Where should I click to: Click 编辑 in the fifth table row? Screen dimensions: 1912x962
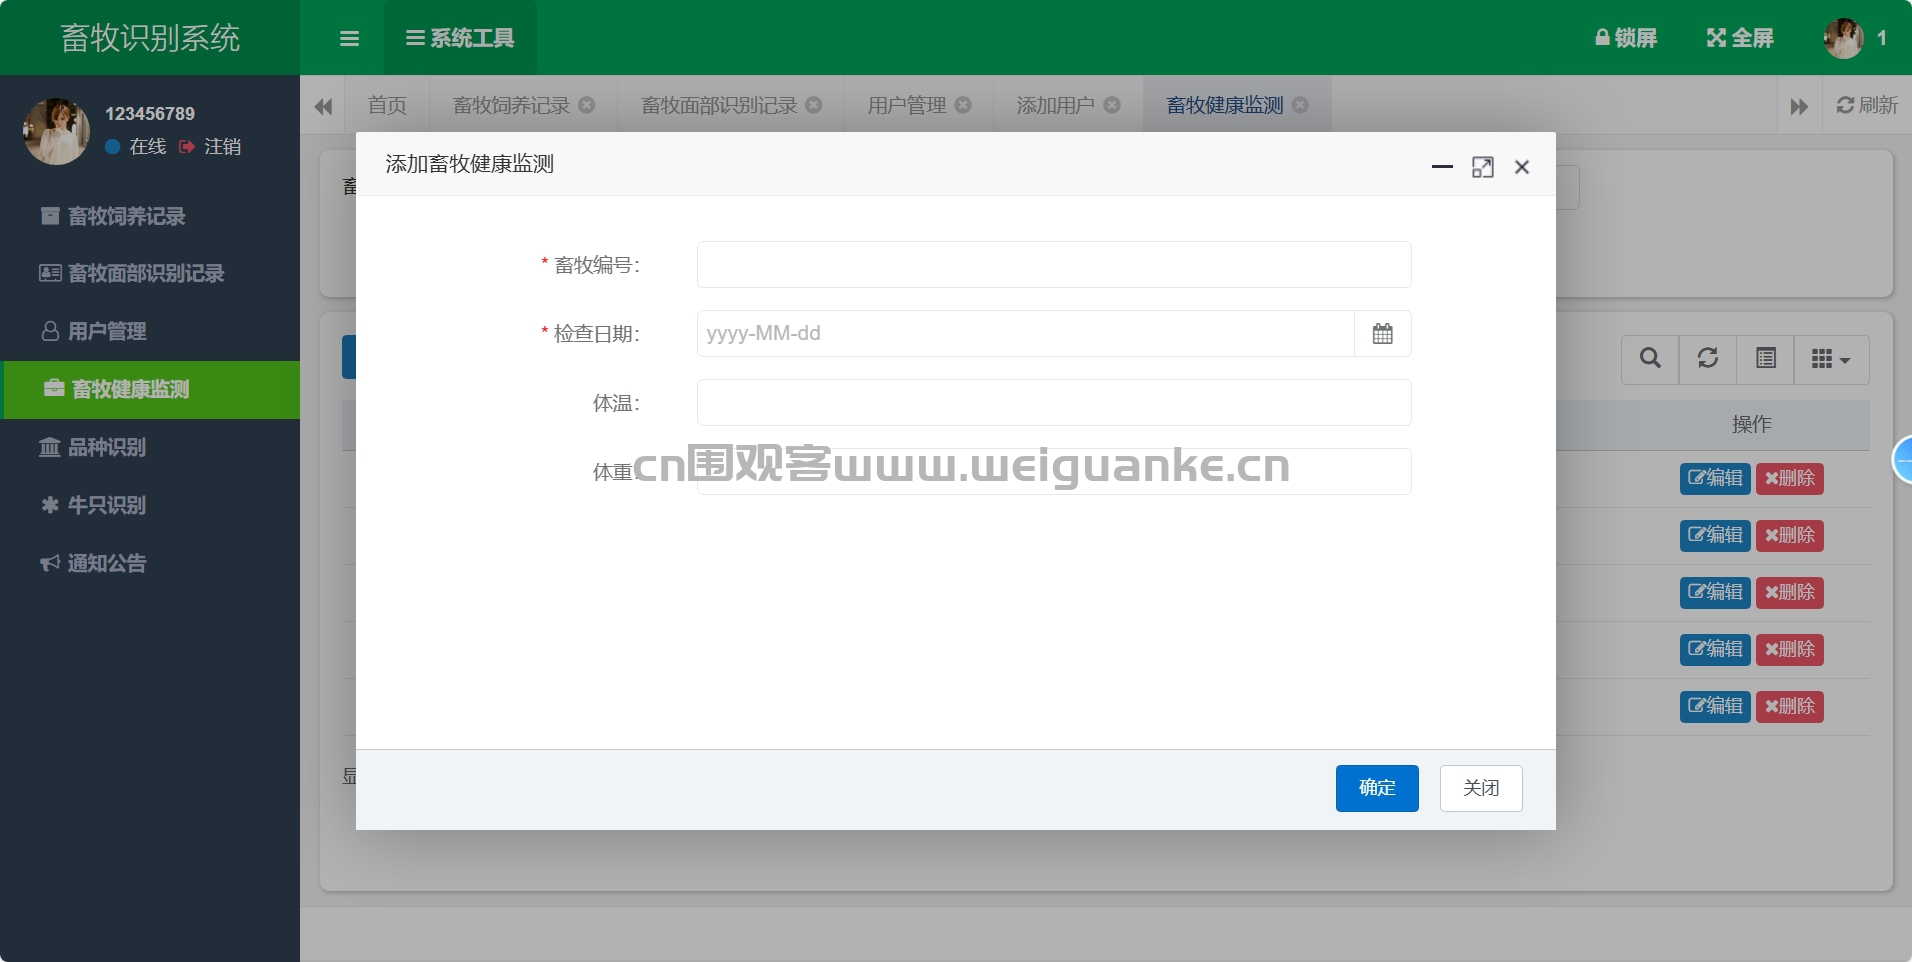(1715, 706)
